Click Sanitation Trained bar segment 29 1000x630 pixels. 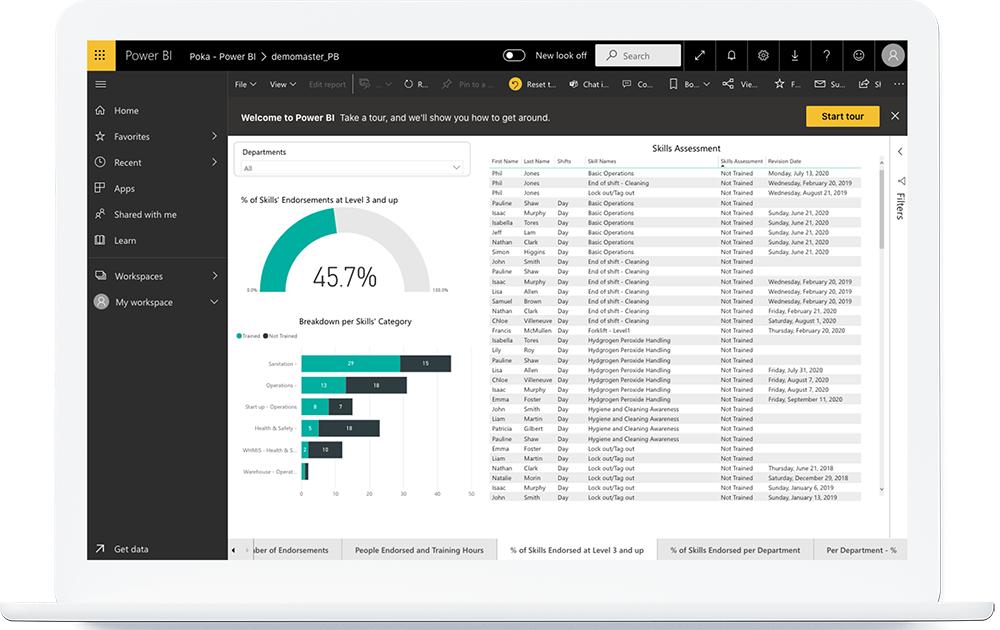pyautogui.click(x=351, y=363)
